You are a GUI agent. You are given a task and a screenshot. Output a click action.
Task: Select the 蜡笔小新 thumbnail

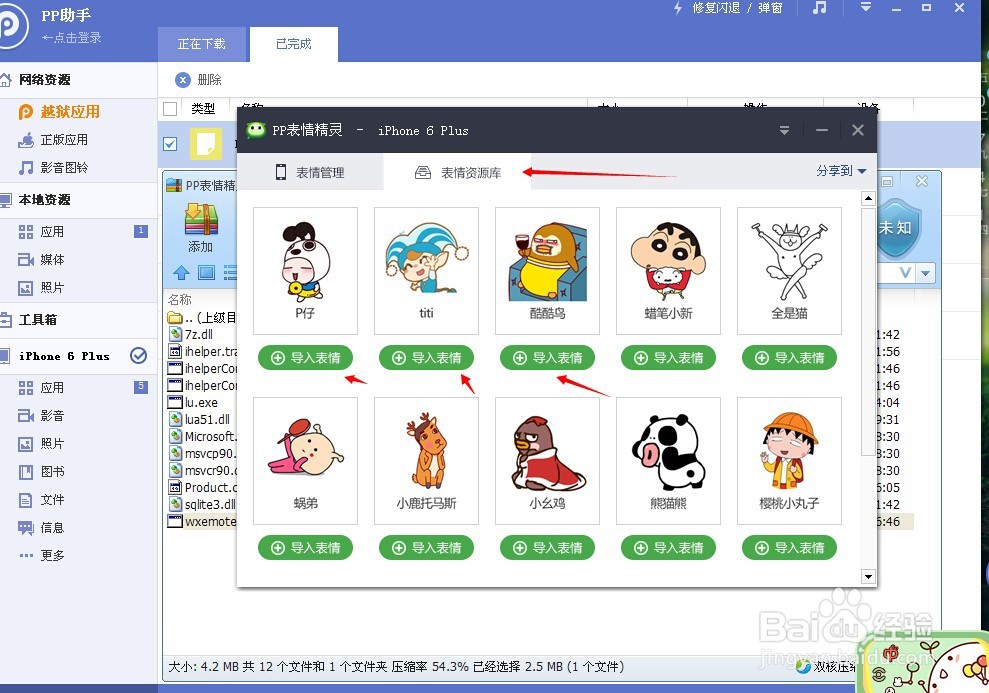coord(669,271)
